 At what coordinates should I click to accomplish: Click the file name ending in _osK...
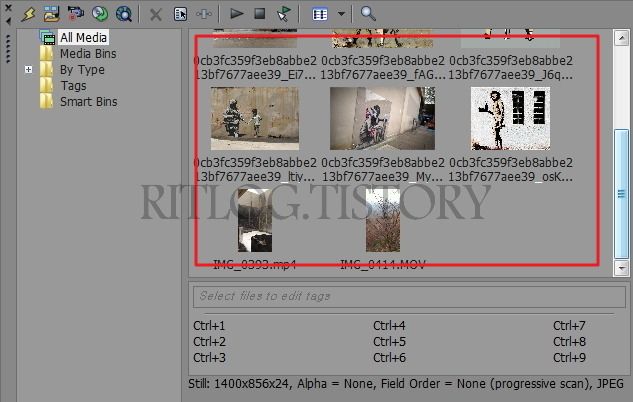tap(511, 170)
